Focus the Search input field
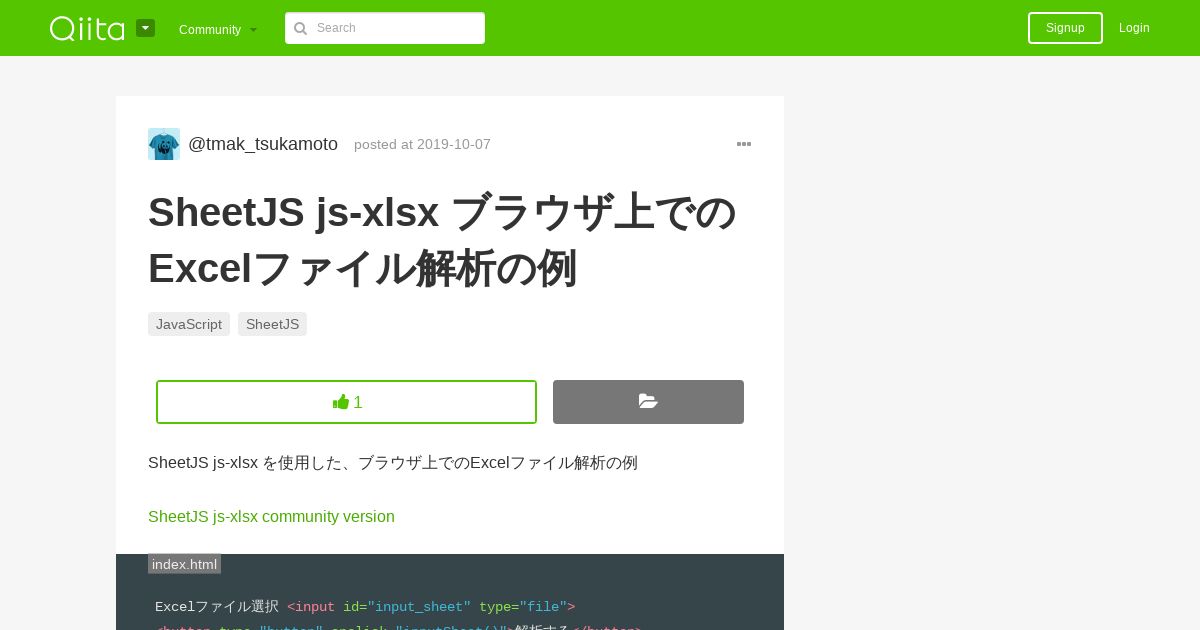 click(385, 28)
